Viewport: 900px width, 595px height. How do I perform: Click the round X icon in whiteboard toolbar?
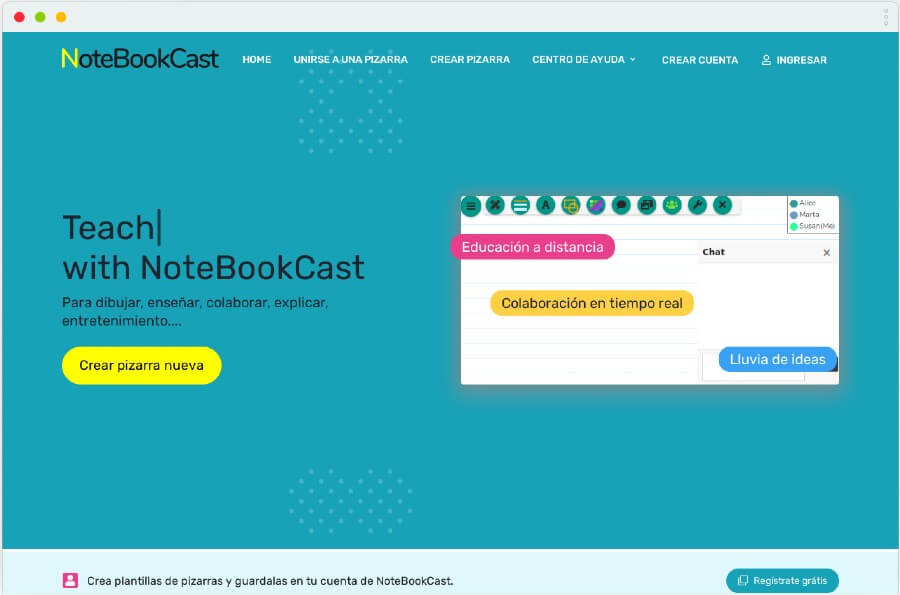[x=722, y=205]
